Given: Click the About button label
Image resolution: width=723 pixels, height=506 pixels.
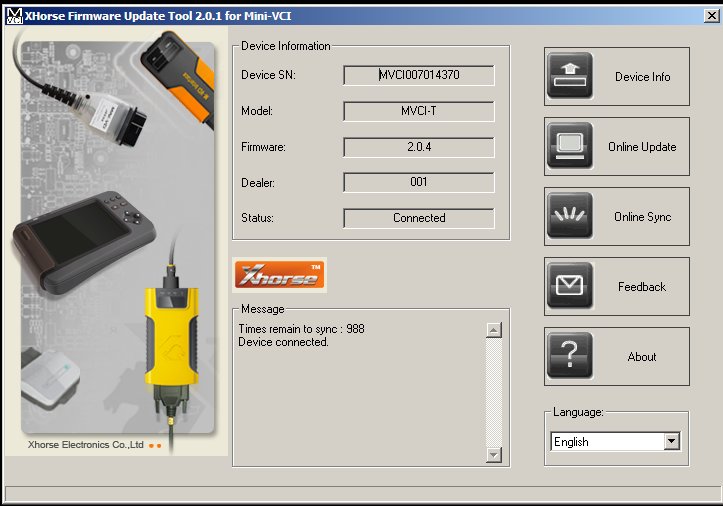Looking at the screenshot, I should tap(641, 357).
